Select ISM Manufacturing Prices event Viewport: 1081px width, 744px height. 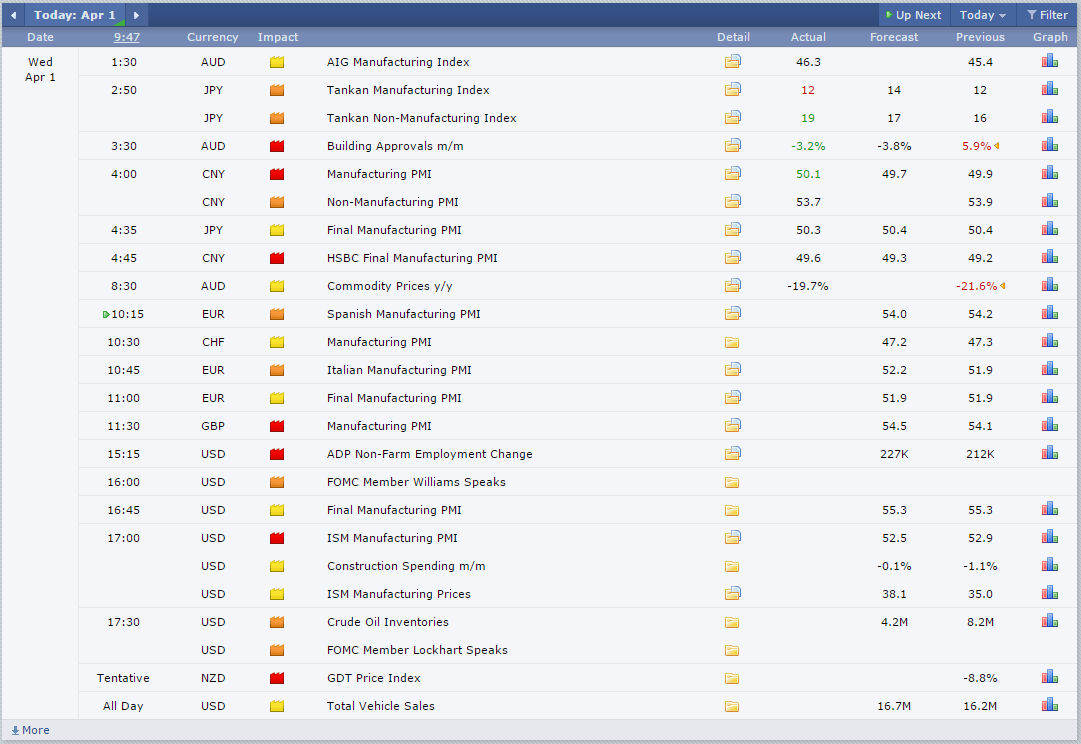click(x=398, y=594)
